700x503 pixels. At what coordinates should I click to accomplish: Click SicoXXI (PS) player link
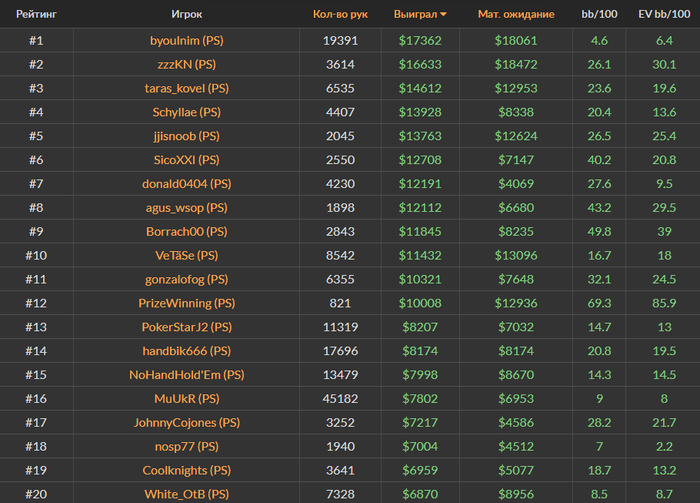pos(187,160)
